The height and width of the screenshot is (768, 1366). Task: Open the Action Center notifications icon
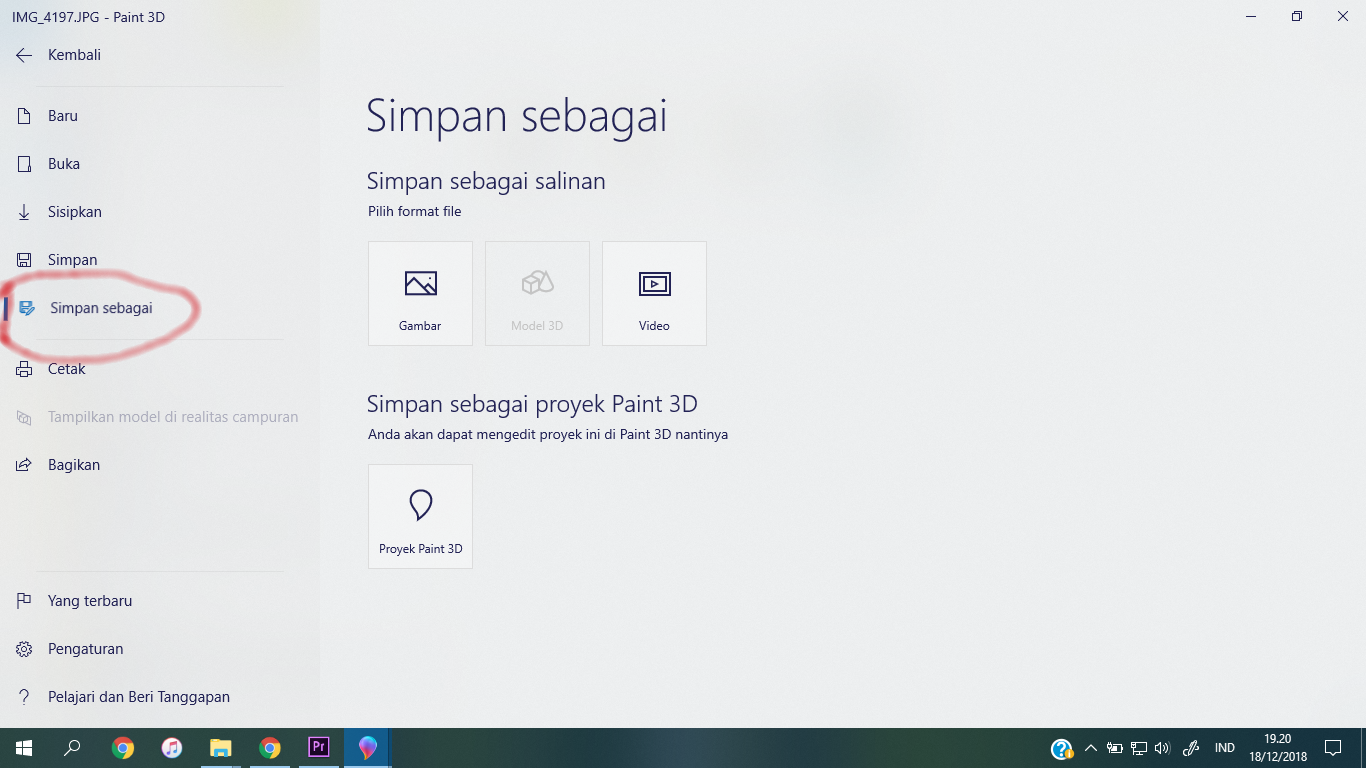point(1333,748)
